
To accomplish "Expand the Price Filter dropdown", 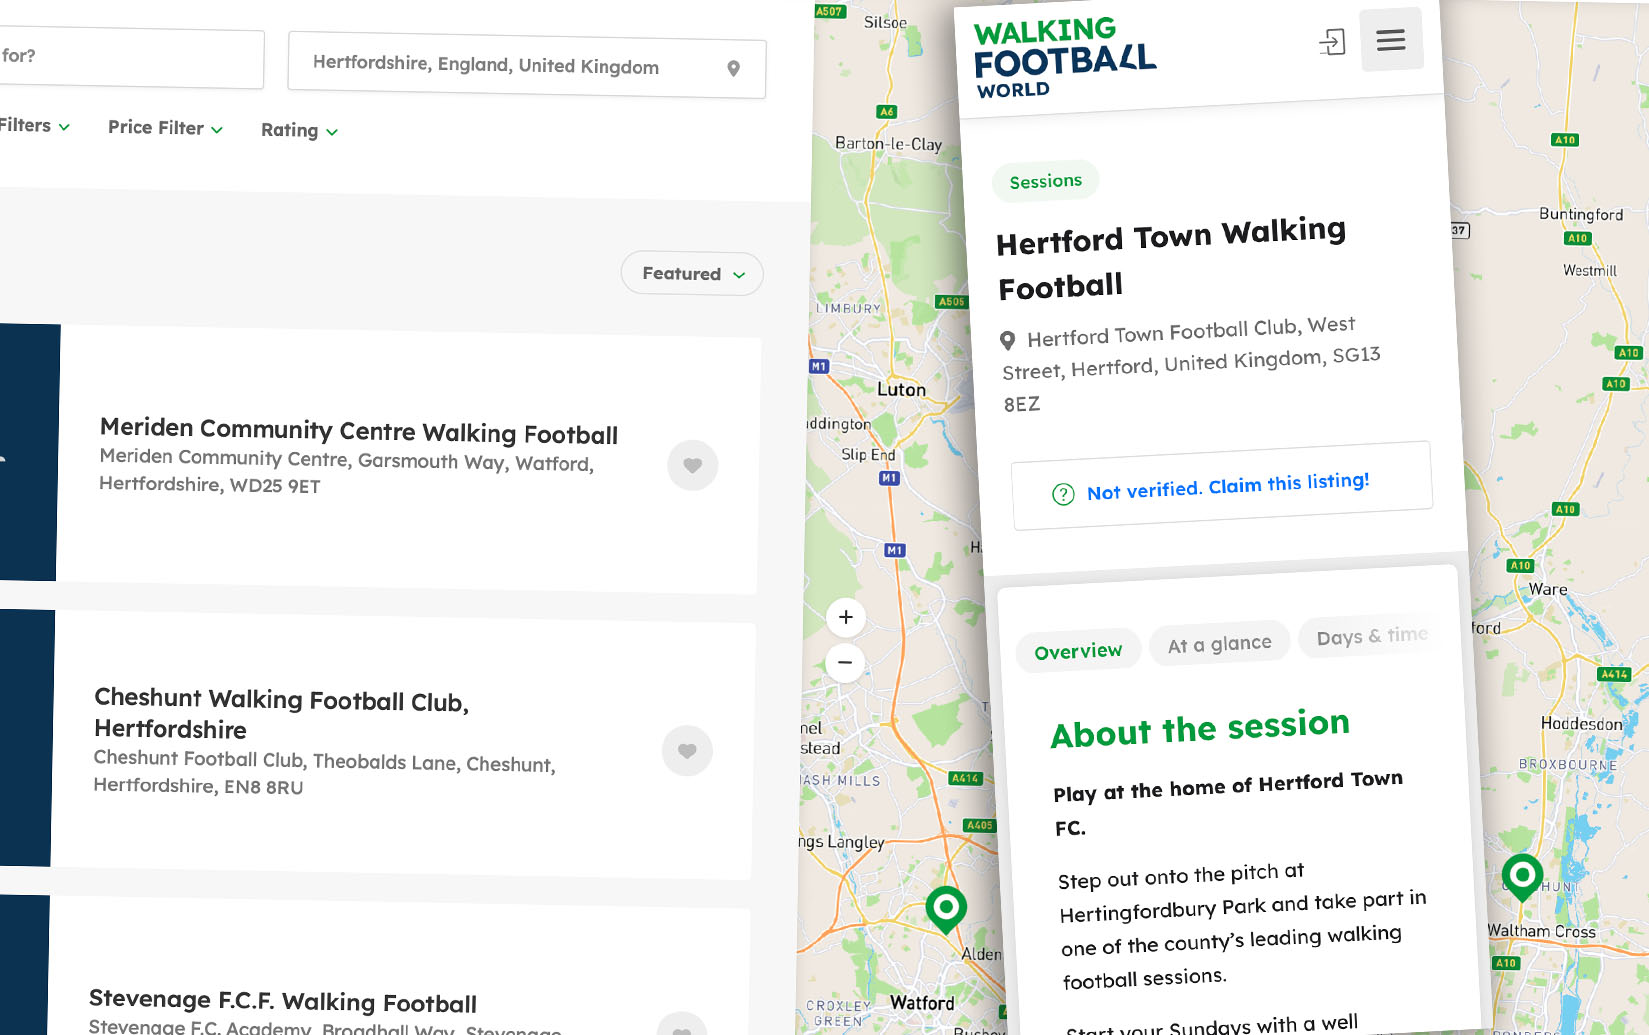I will pyautogui.click(x=165, y=128).
